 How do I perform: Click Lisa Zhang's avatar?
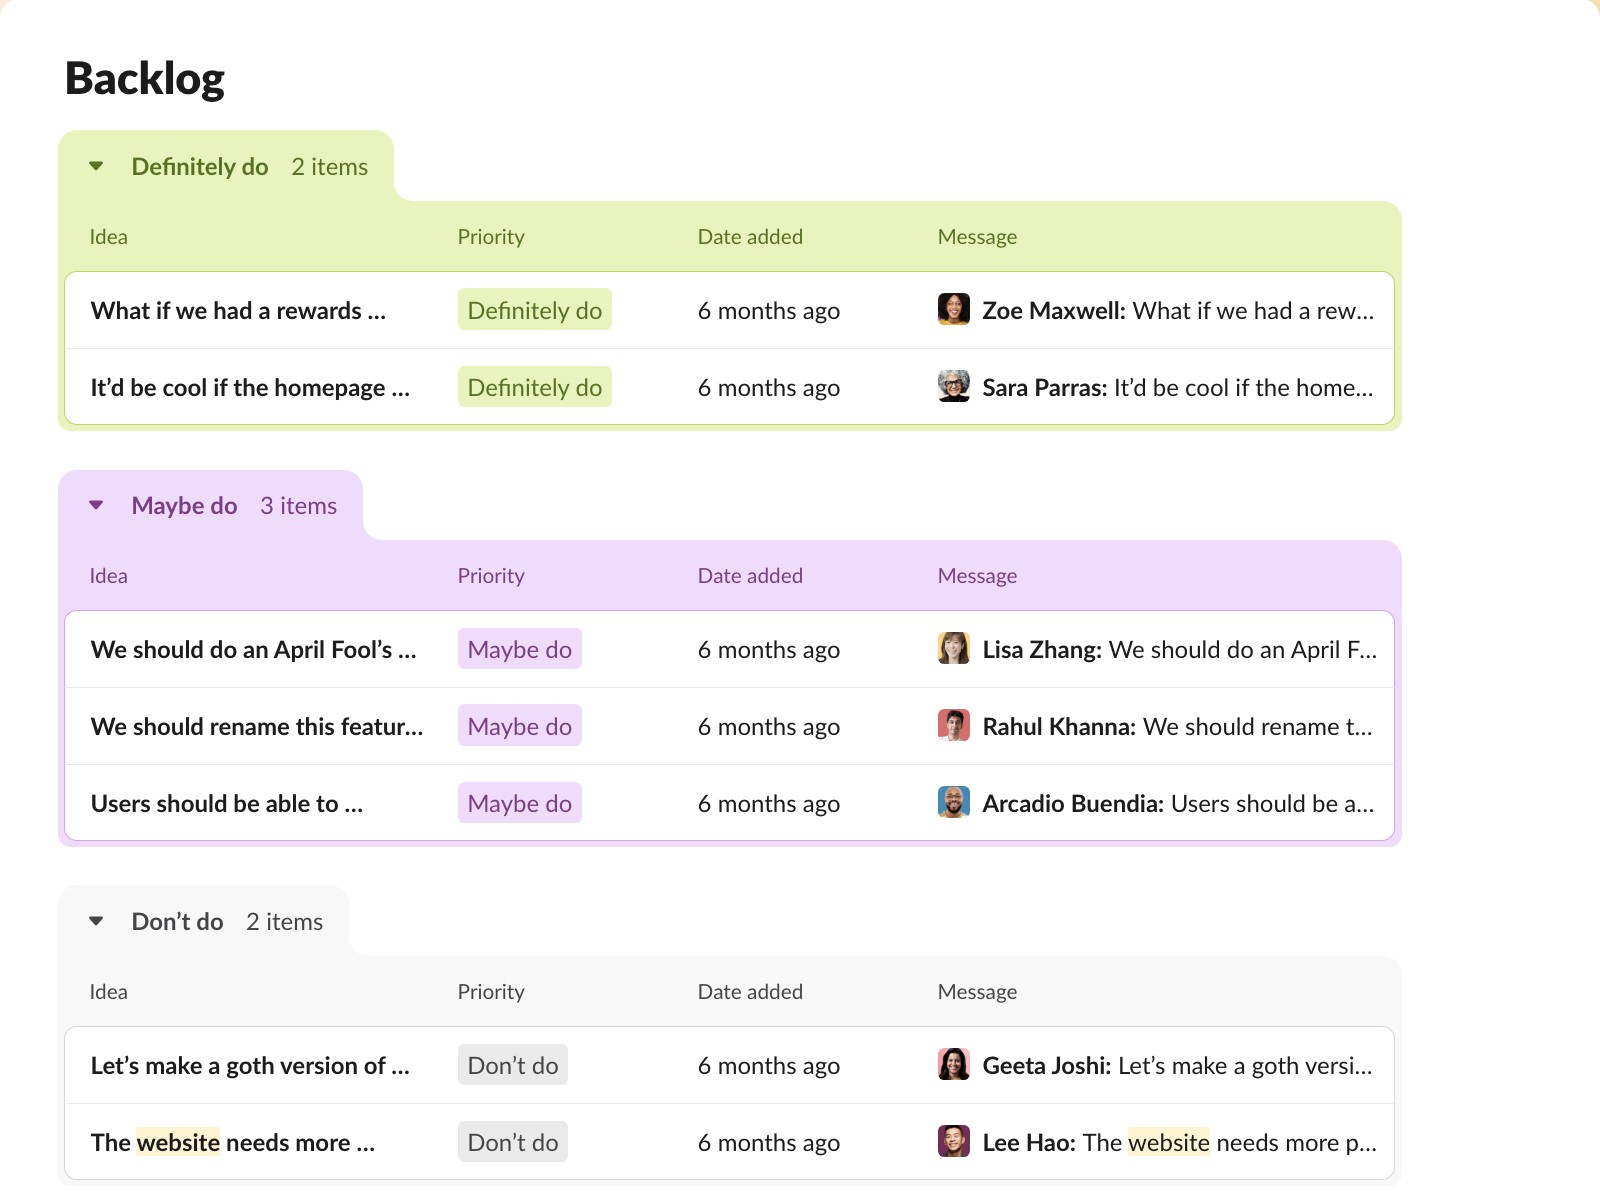(953, 649)
